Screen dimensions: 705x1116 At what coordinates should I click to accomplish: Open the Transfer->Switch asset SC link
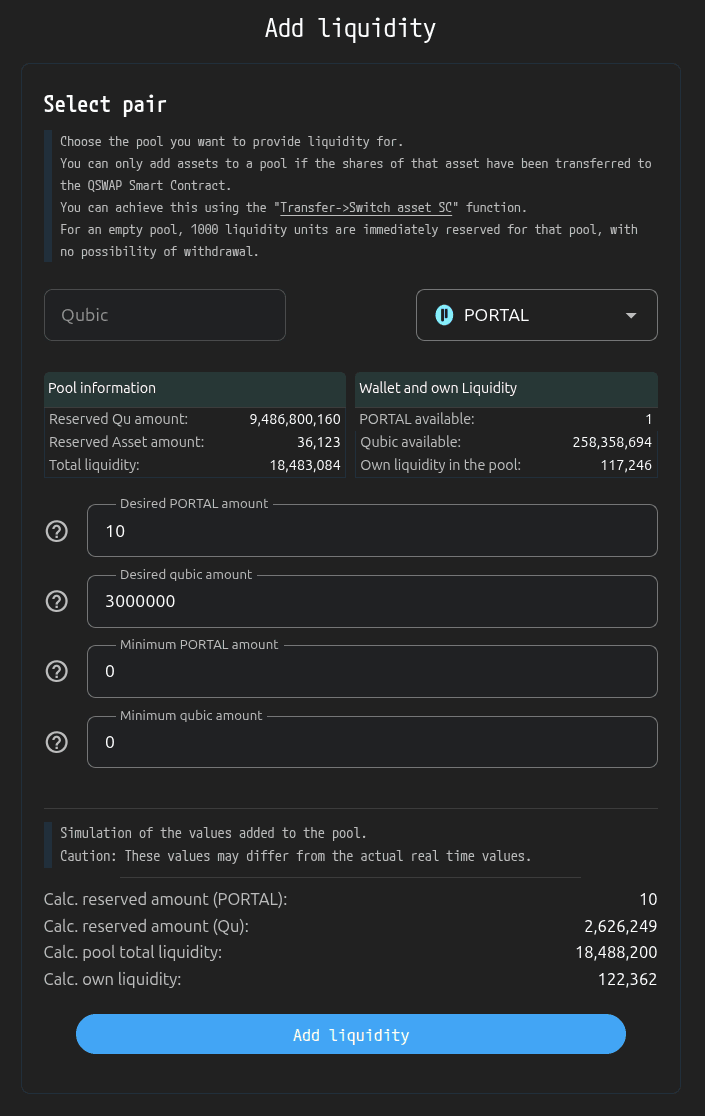367,208
